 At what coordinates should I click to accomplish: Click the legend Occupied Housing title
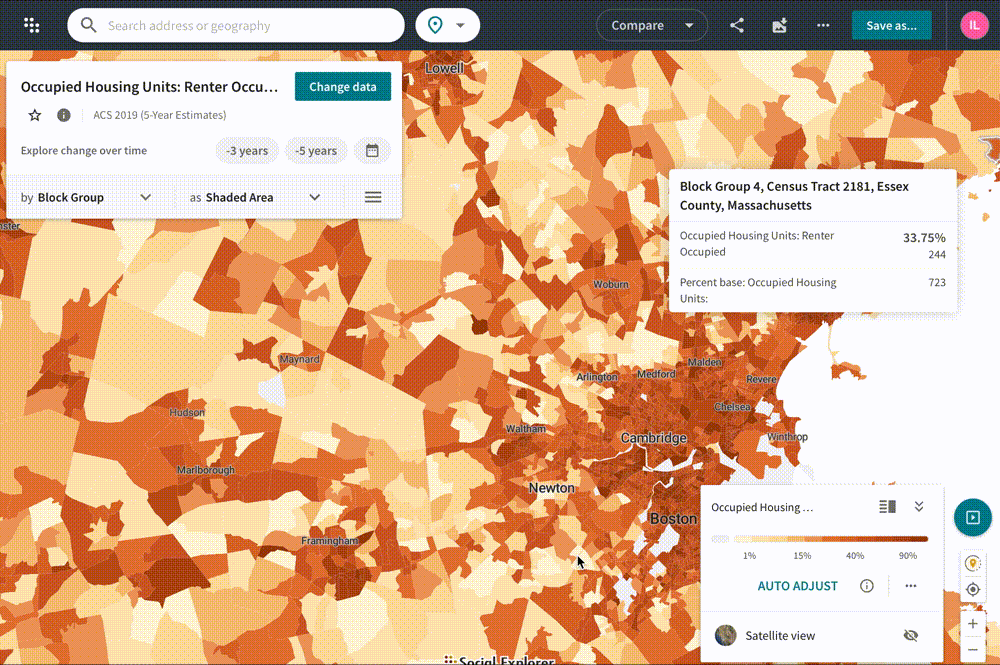[762, 508]
